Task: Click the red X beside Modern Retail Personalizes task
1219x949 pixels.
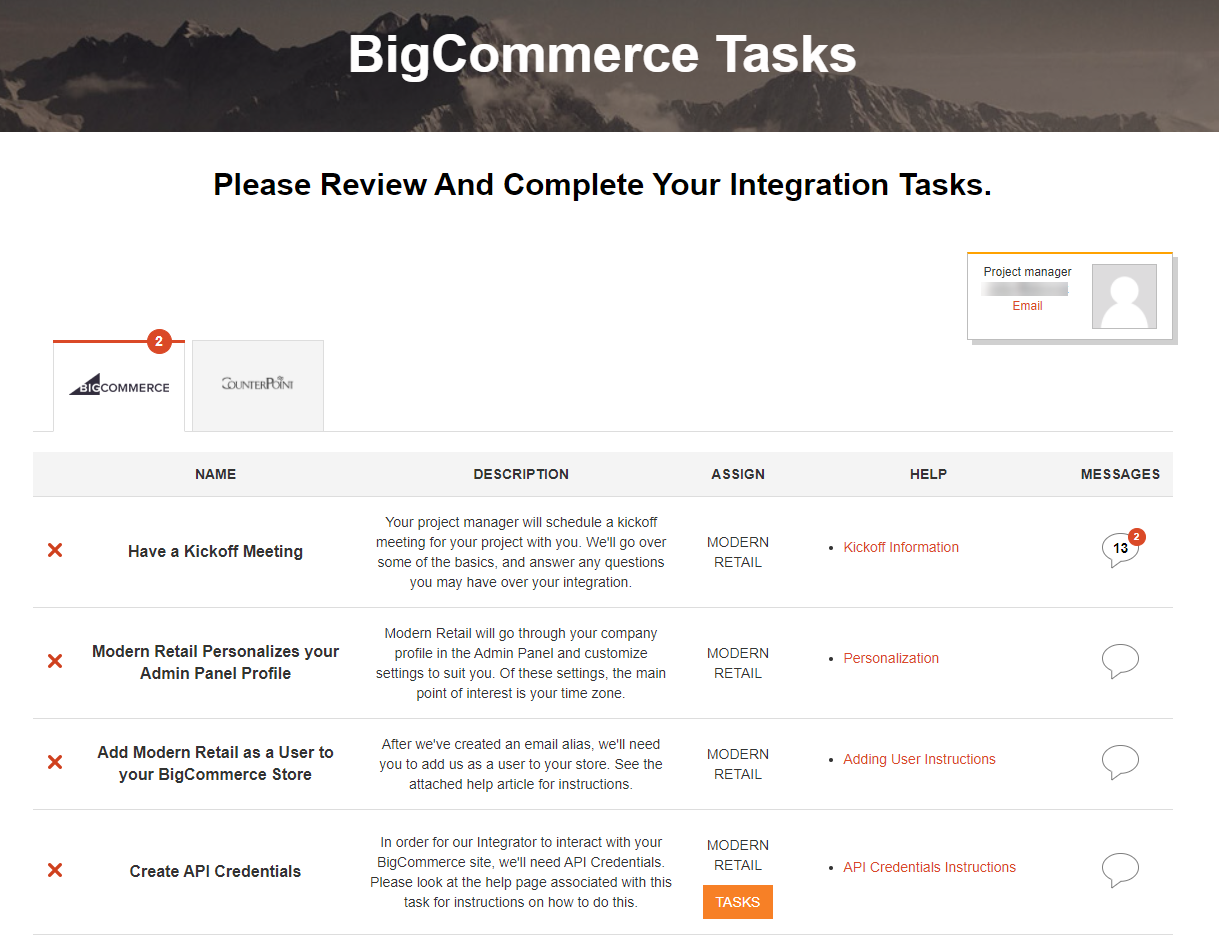Action: pos(55,661)
